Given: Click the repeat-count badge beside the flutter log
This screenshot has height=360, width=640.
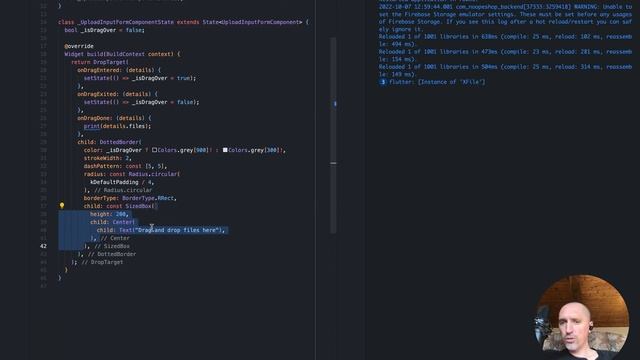Looking at the screenshot, I should (x=382, y=82).
